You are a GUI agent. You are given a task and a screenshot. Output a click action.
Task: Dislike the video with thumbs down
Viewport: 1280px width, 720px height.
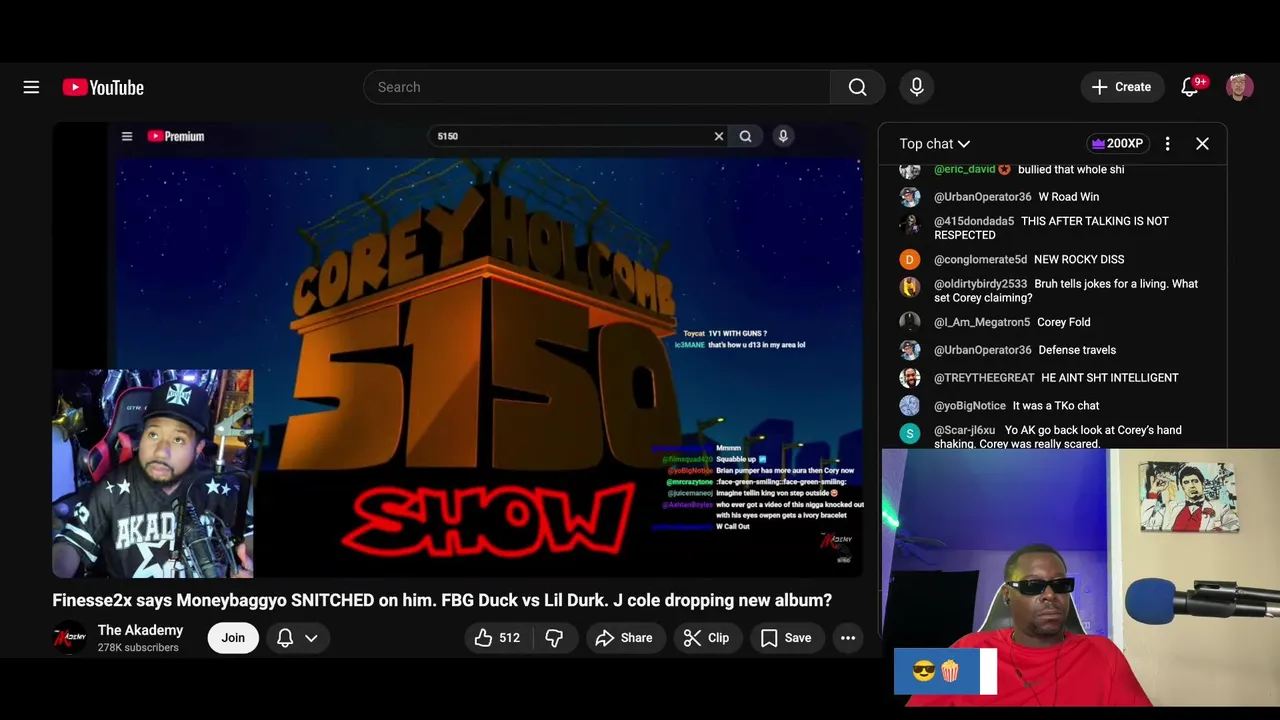click(x=554, y=638)
